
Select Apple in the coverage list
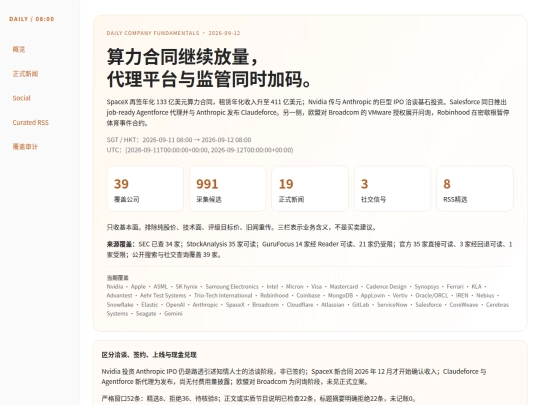(138, 287)
